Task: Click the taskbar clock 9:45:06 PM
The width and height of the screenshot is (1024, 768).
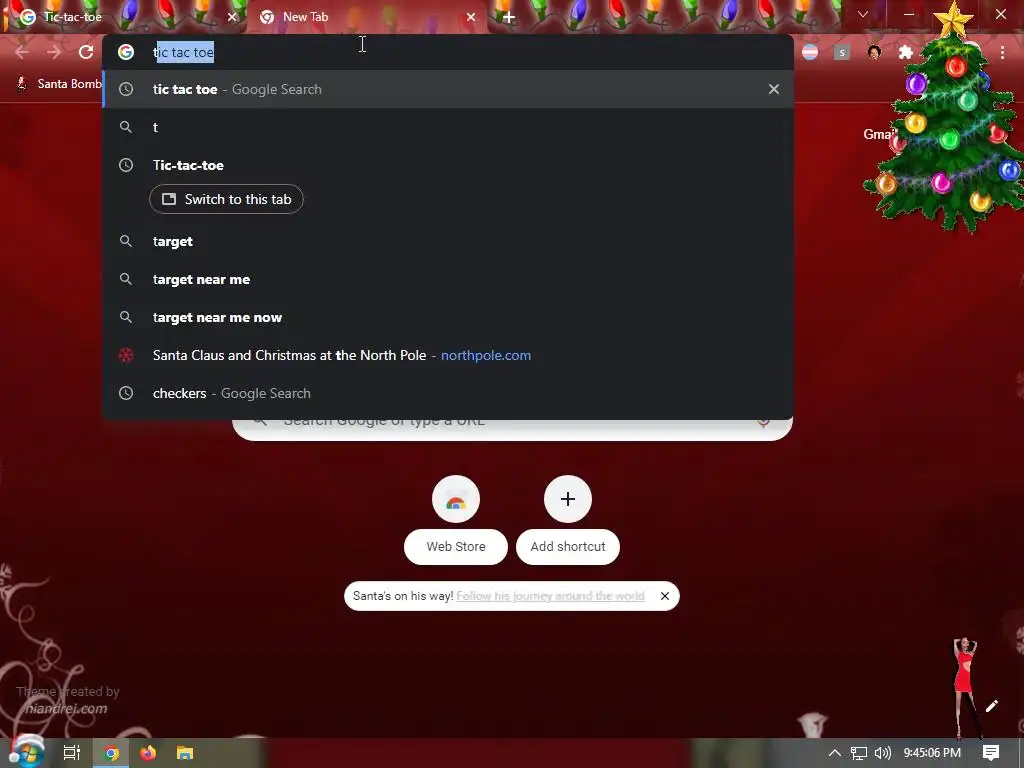Action: point(932,753)
